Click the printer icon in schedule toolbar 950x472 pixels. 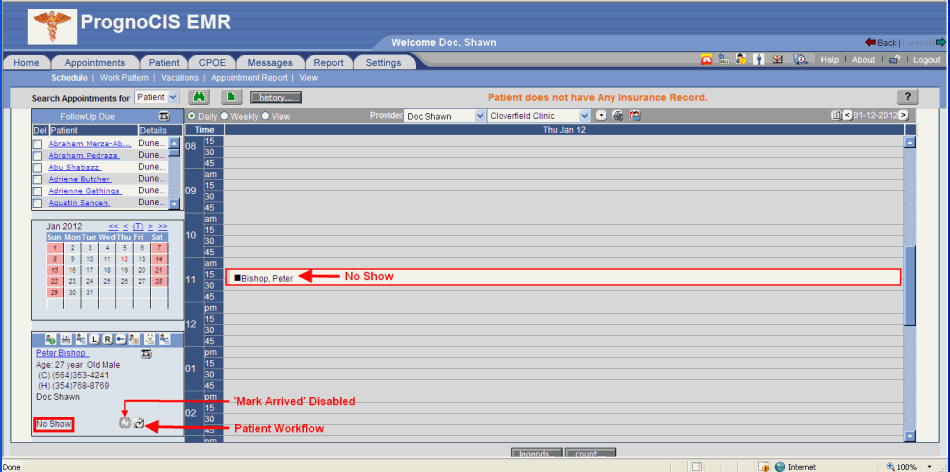(617, 116)
